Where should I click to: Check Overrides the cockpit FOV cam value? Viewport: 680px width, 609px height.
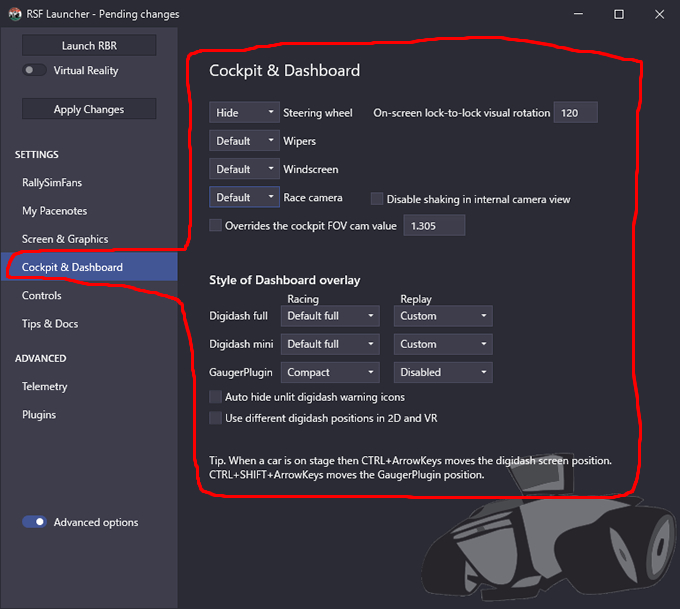click(x=215, y=225)
